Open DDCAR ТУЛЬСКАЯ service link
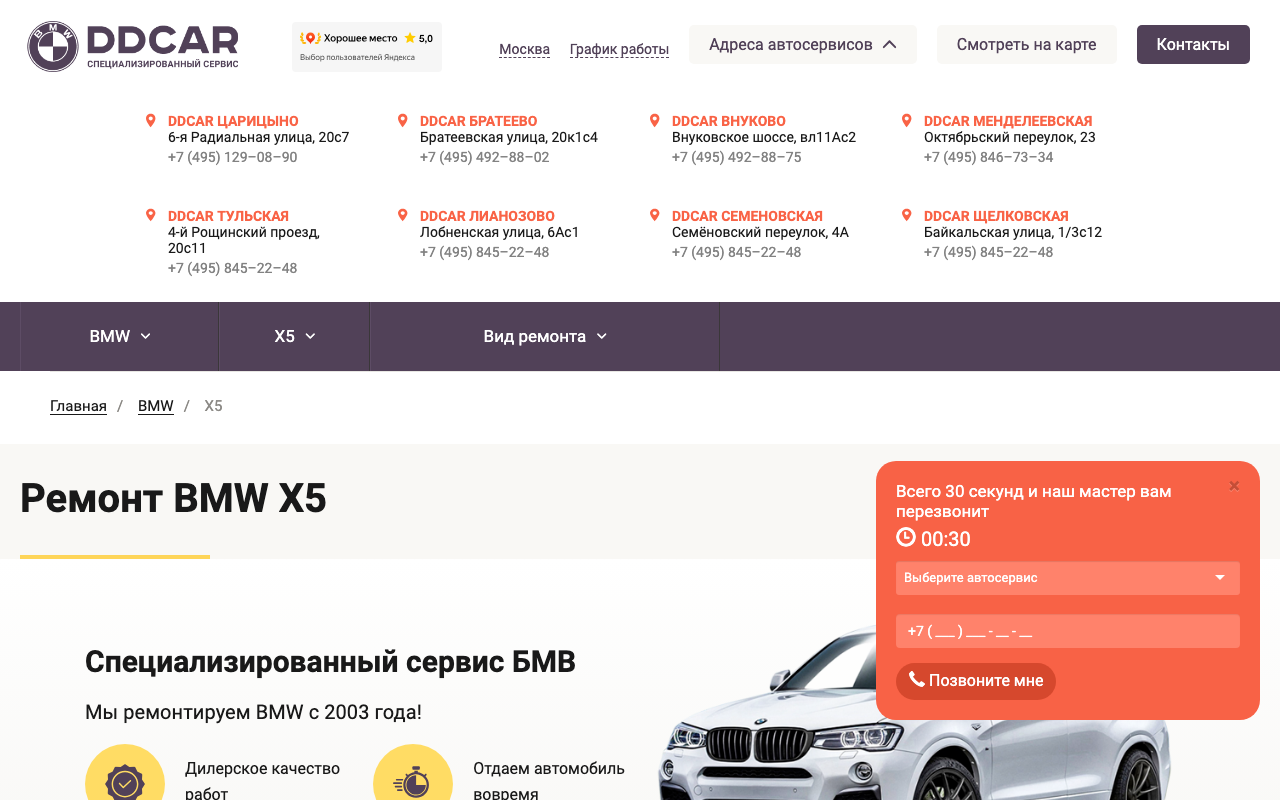Screen dimensions: 1280x800 coord(228,216)
